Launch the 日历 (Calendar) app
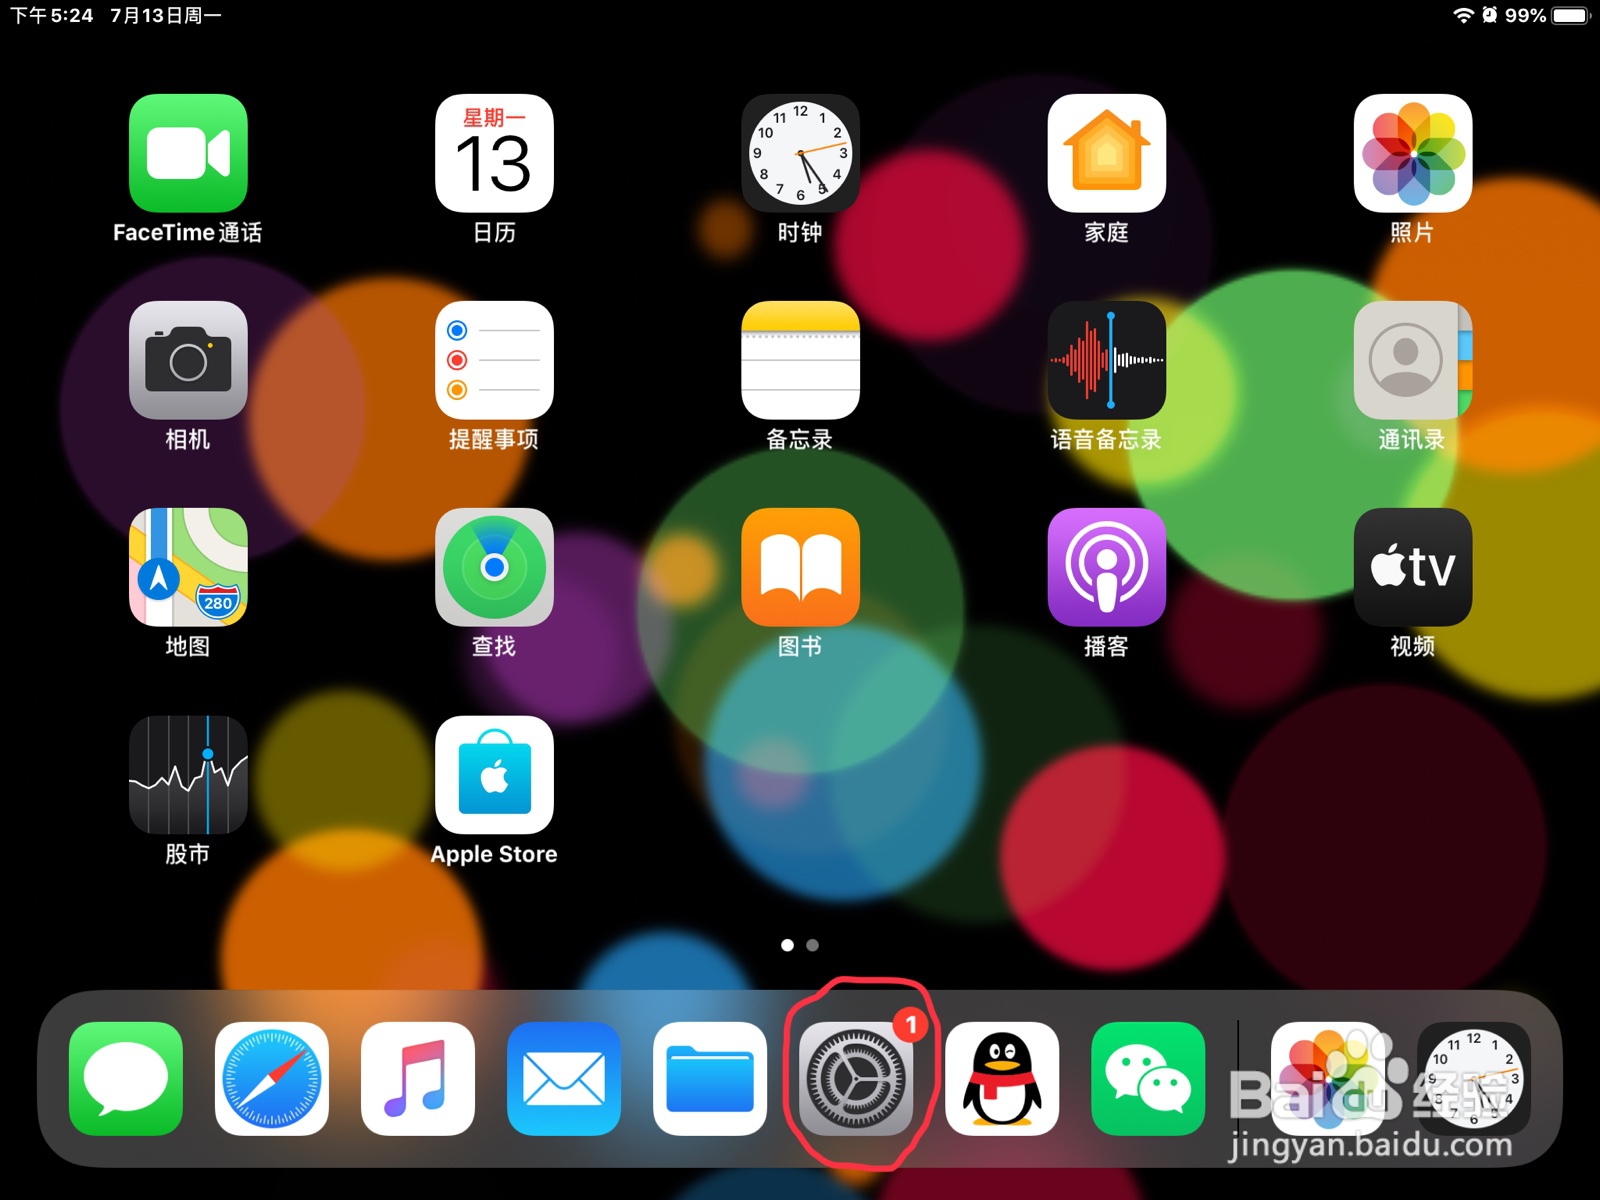1600x1200 pixels. tap(494, 155)
